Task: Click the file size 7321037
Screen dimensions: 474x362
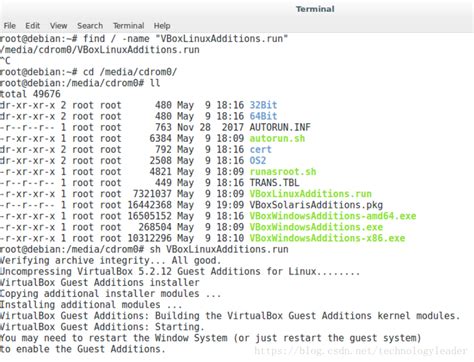Action: click(x=152, y=194)
